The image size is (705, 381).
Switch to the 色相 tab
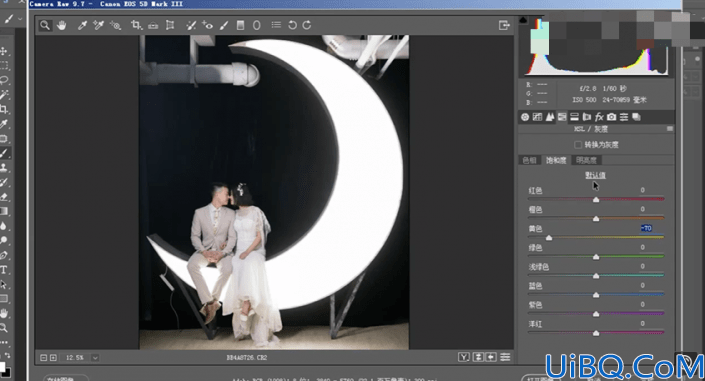click(530, 160)
